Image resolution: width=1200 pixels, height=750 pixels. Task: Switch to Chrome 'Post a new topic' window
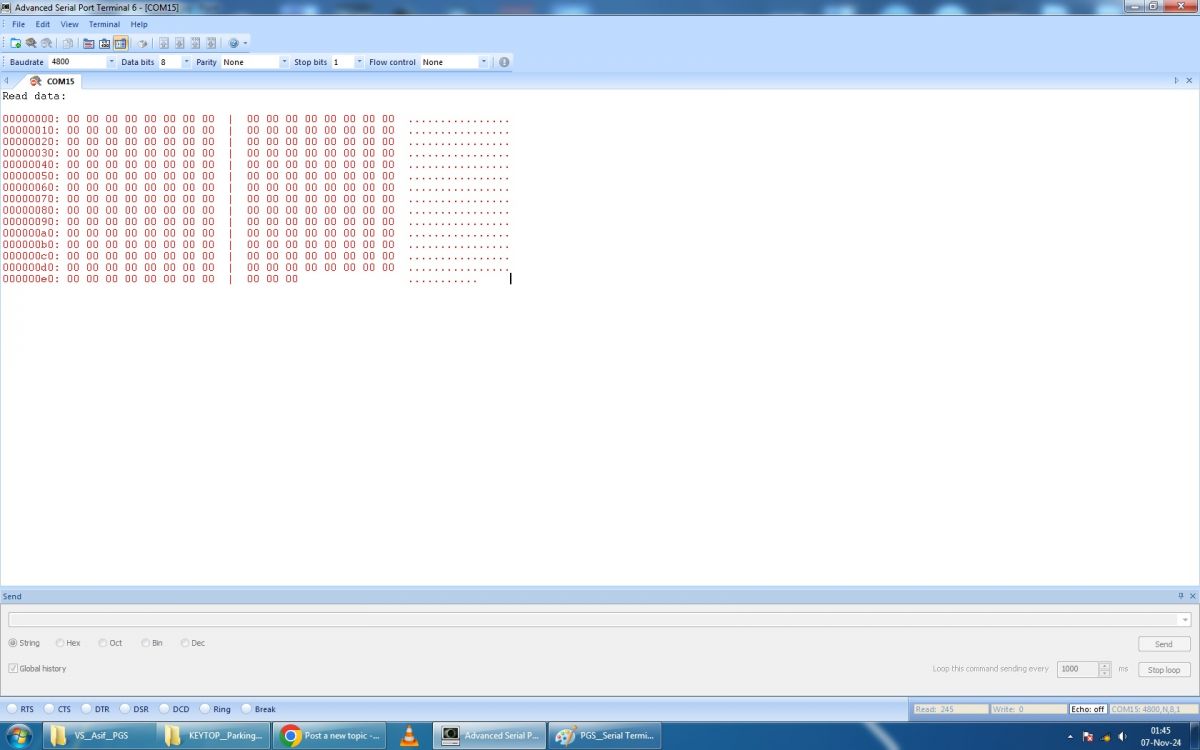[x=329, y=736]
